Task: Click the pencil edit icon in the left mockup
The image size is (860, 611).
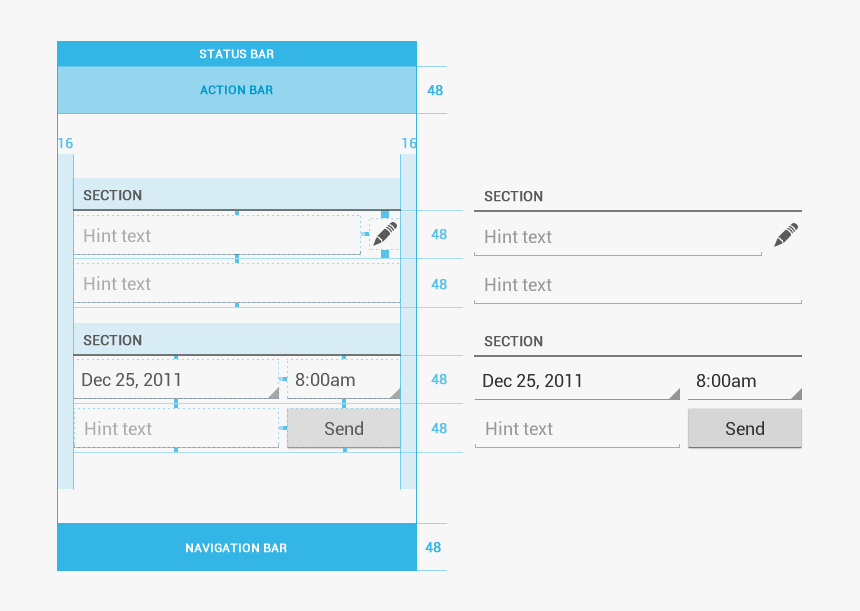Action: [385, 234]
